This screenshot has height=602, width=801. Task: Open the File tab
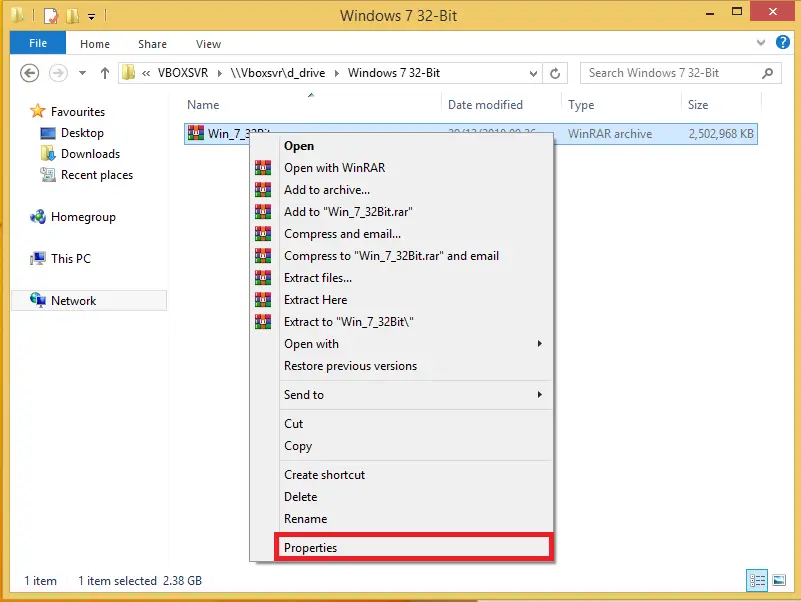pos(38,43)
